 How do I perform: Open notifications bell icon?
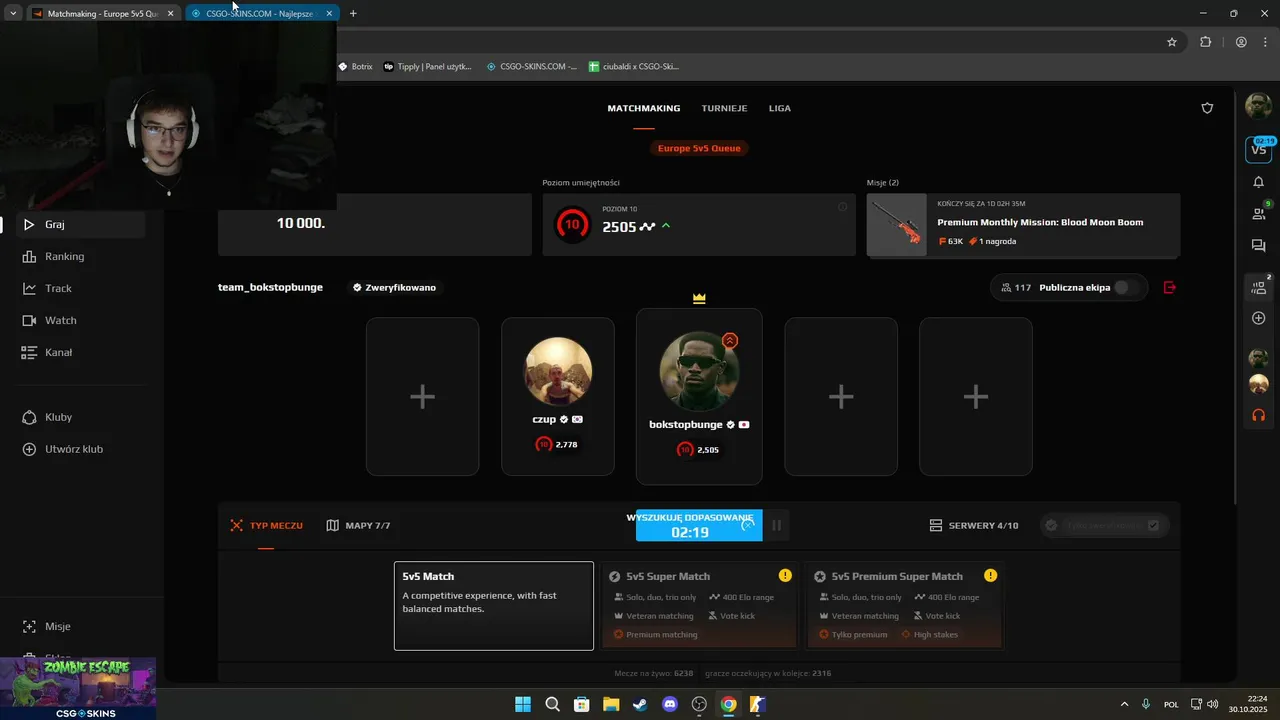pyautogui.click(x=1258, y=182)
